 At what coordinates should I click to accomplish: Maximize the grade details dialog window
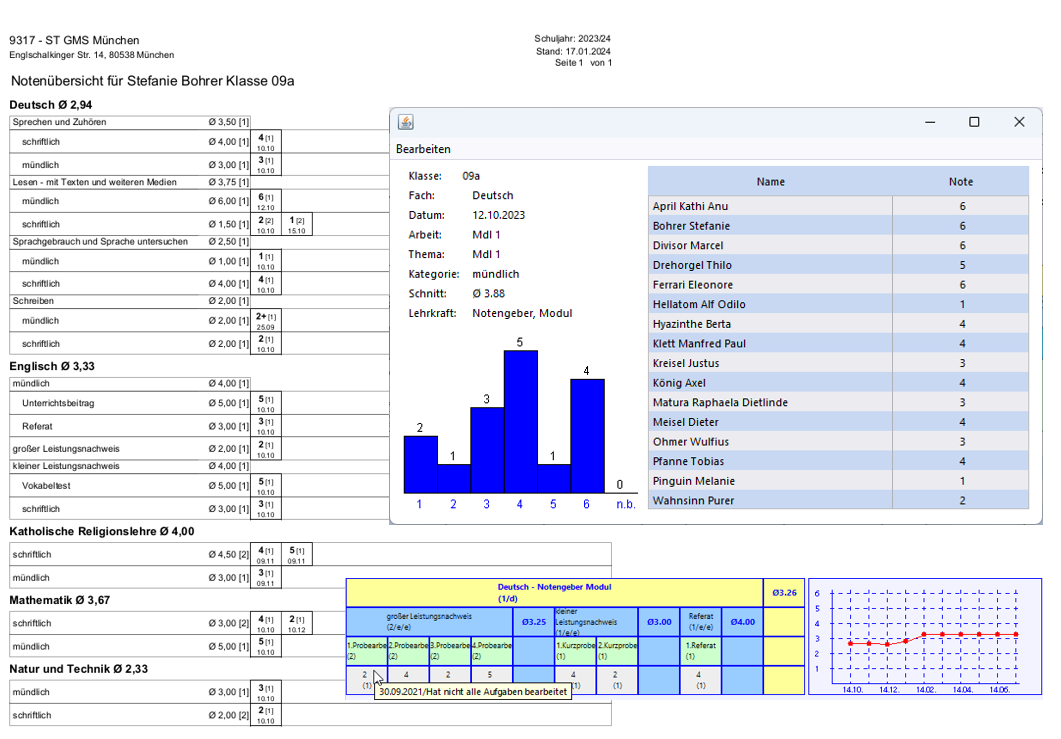[974, 122]
